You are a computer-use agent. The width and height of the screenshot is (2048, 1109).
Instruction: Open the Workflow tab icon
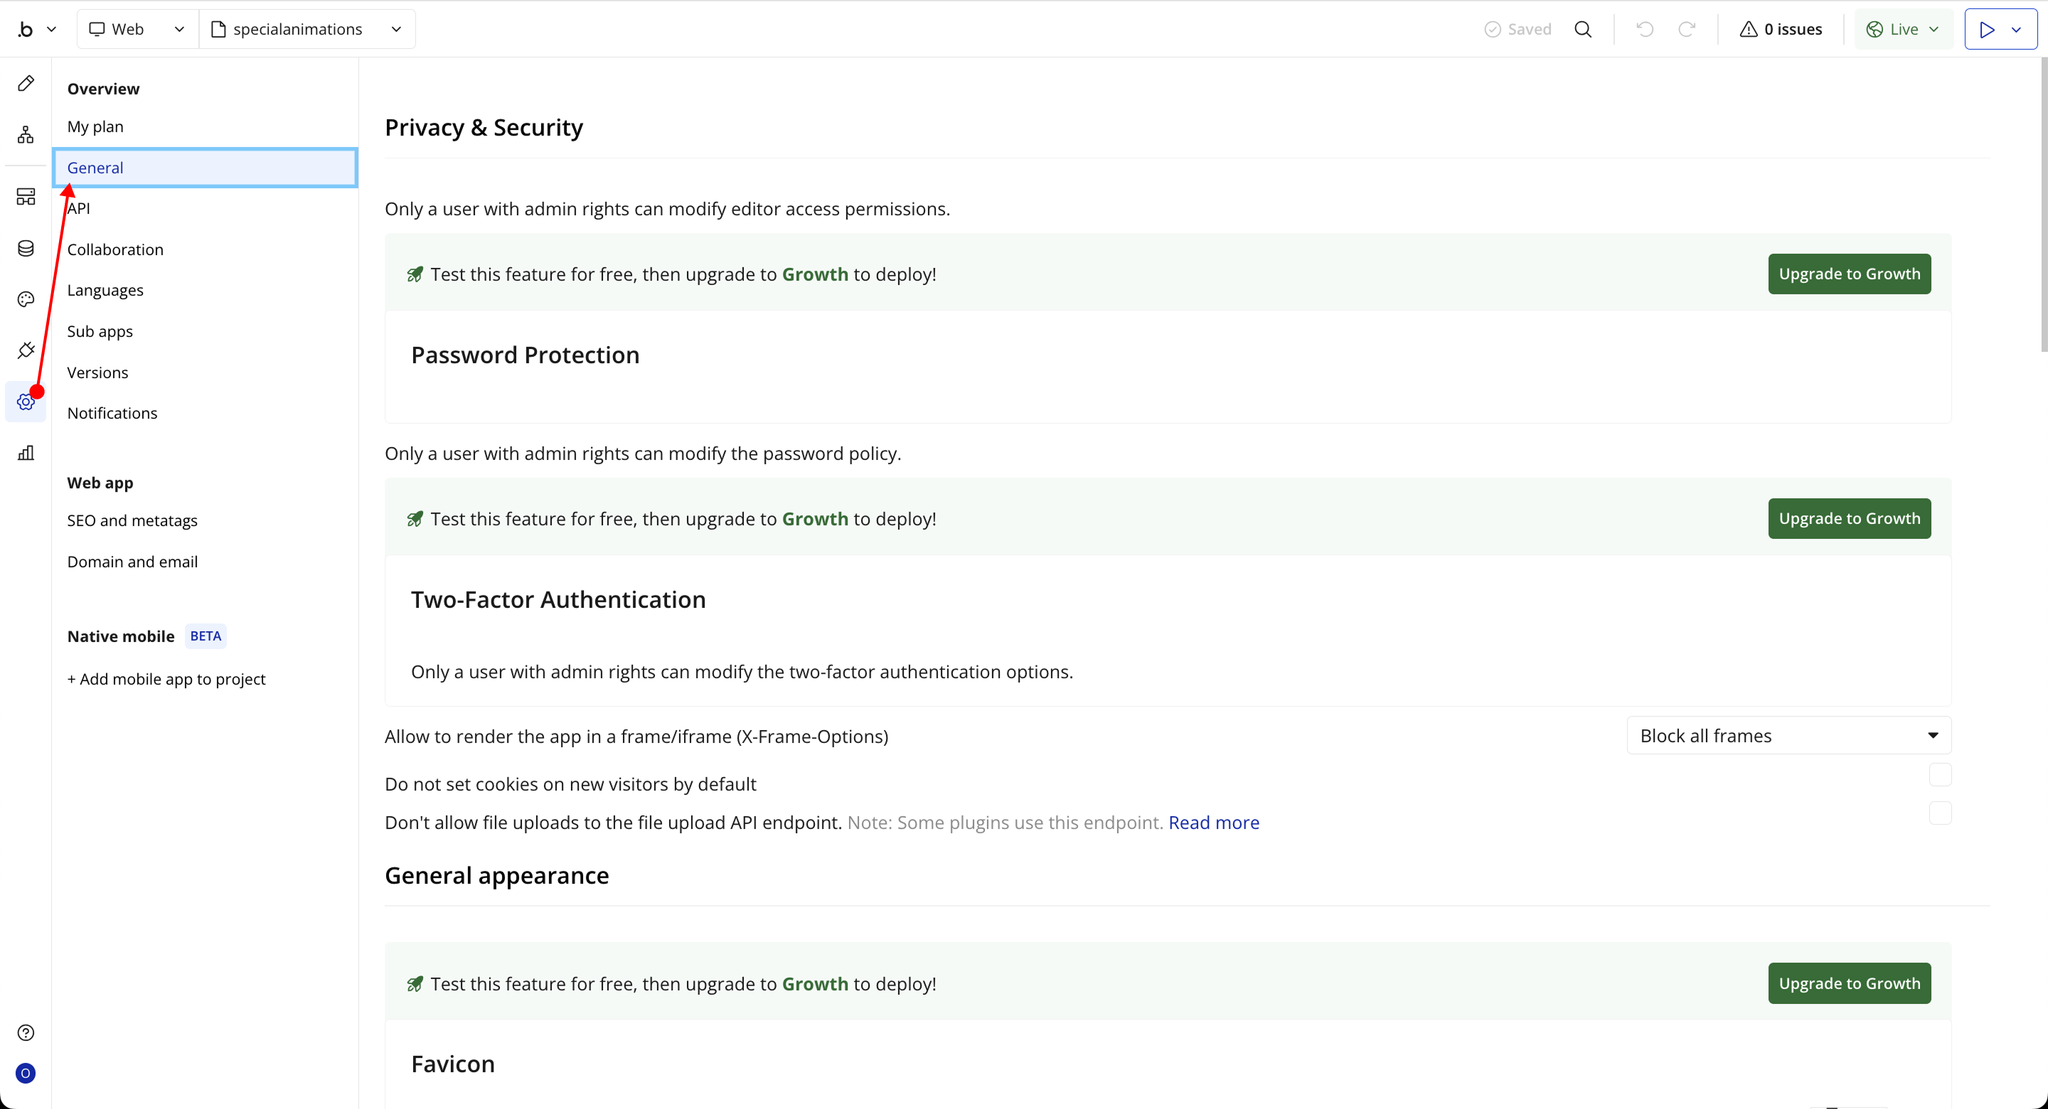(x=26, y=135)
